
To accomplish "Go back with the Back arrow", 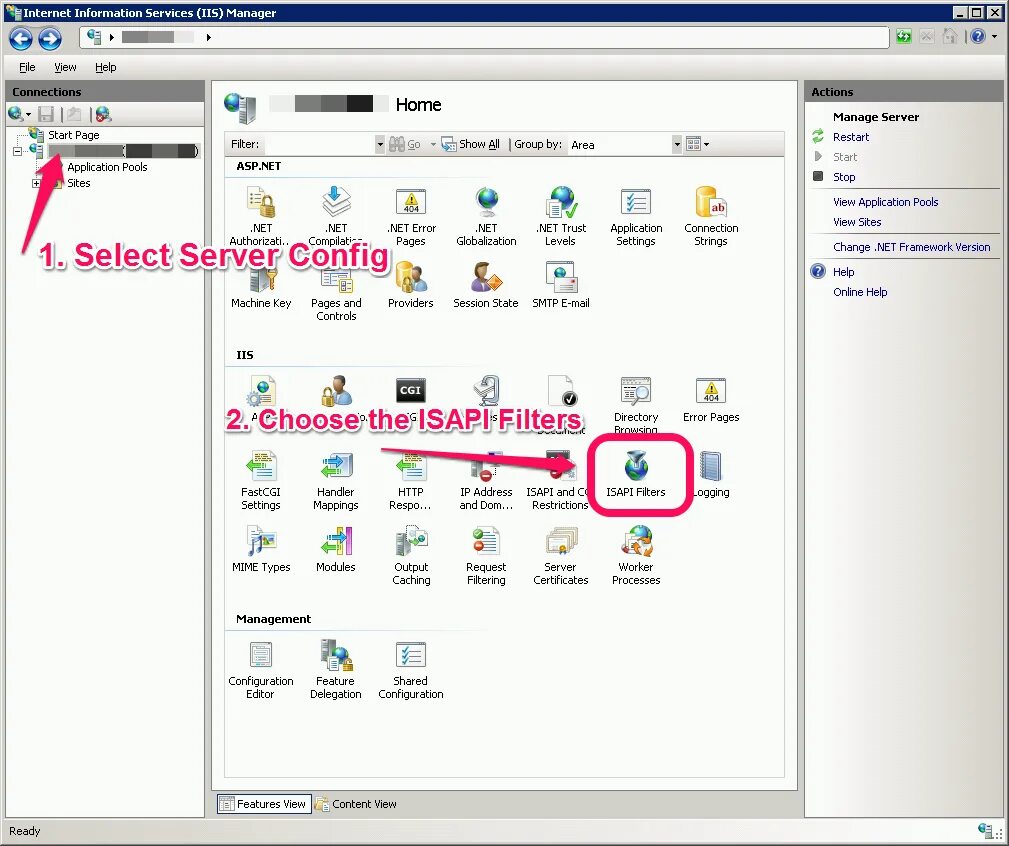I will click(x=21, y=39).
